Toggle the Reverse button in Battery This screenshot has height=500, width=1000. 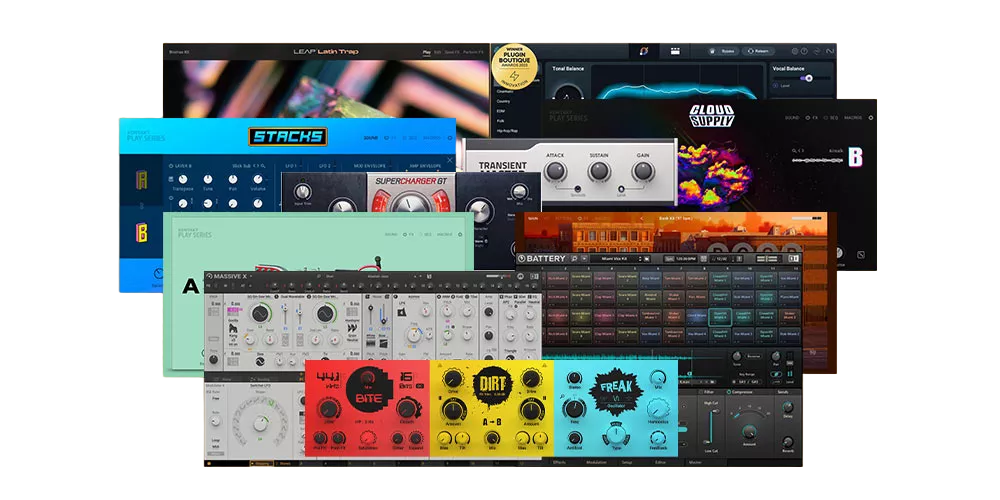(752, 354)
